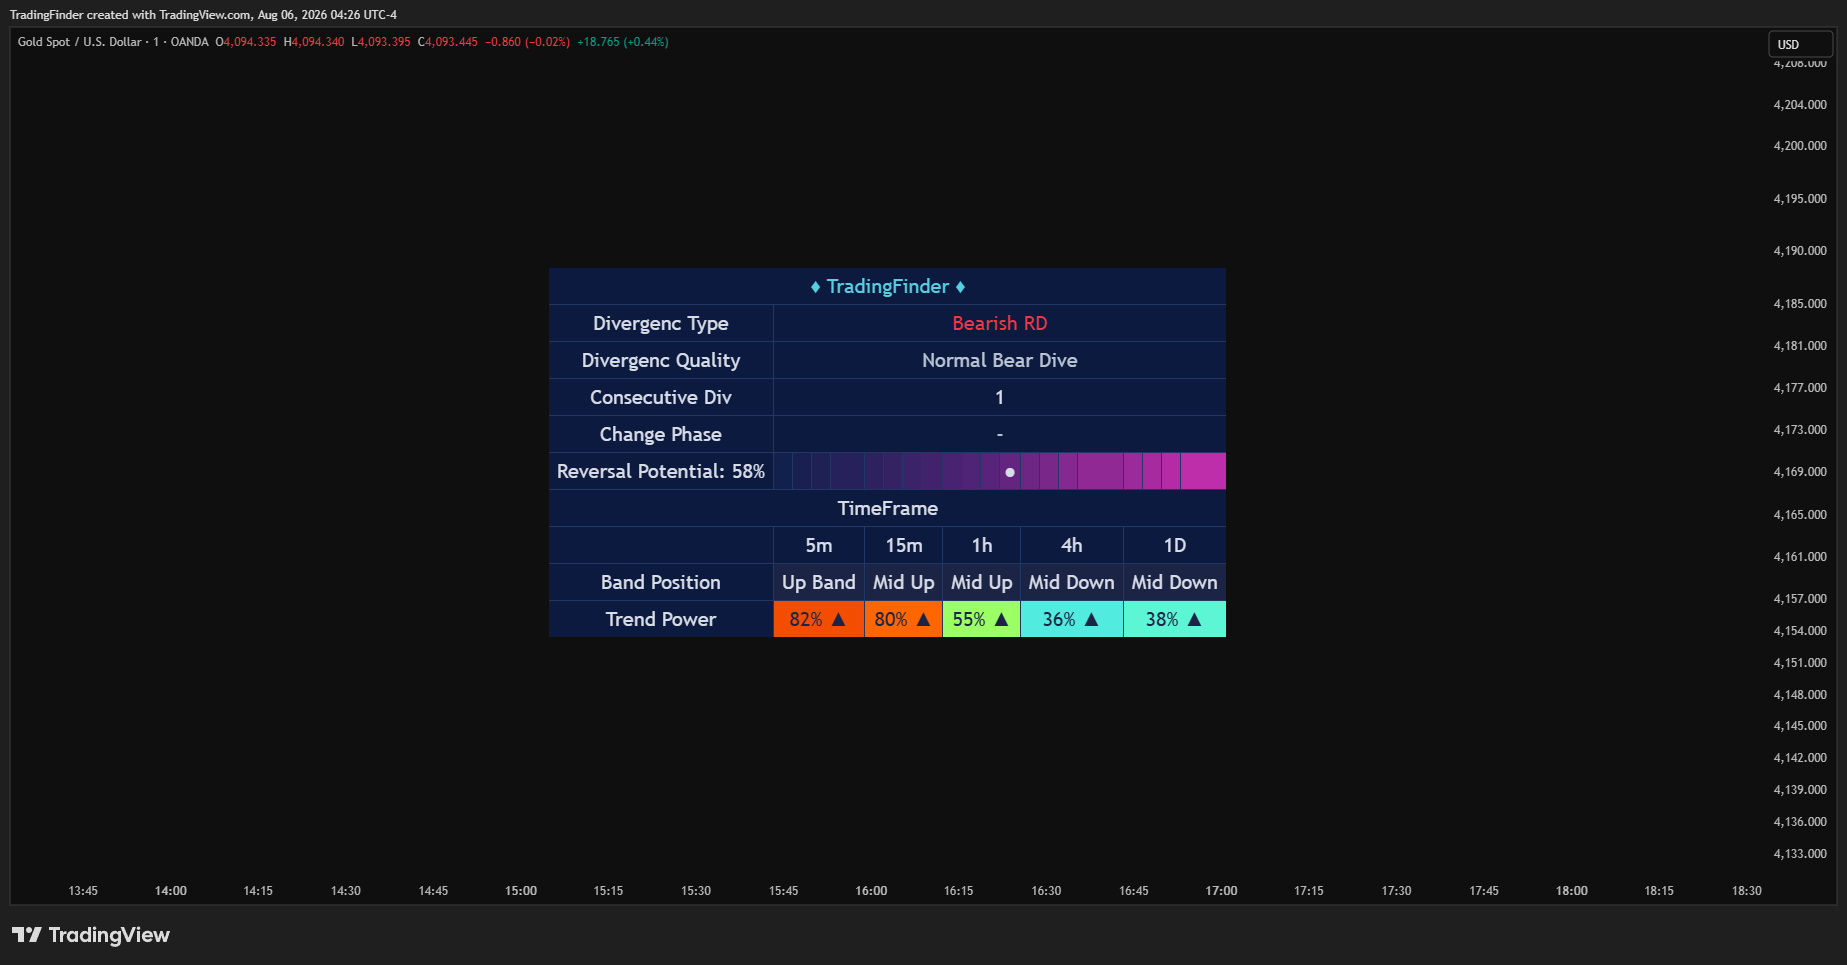This screenshot has height=965, width=1847.
Task: Select the Divergenc Quality label
Action: click(x=661, y=361)
